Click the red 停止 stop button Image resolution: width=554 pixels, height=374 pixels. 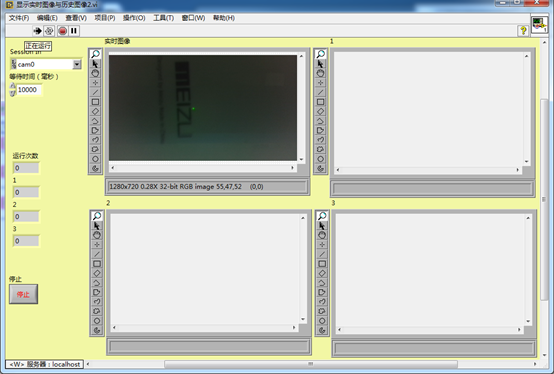pos(23,294)
